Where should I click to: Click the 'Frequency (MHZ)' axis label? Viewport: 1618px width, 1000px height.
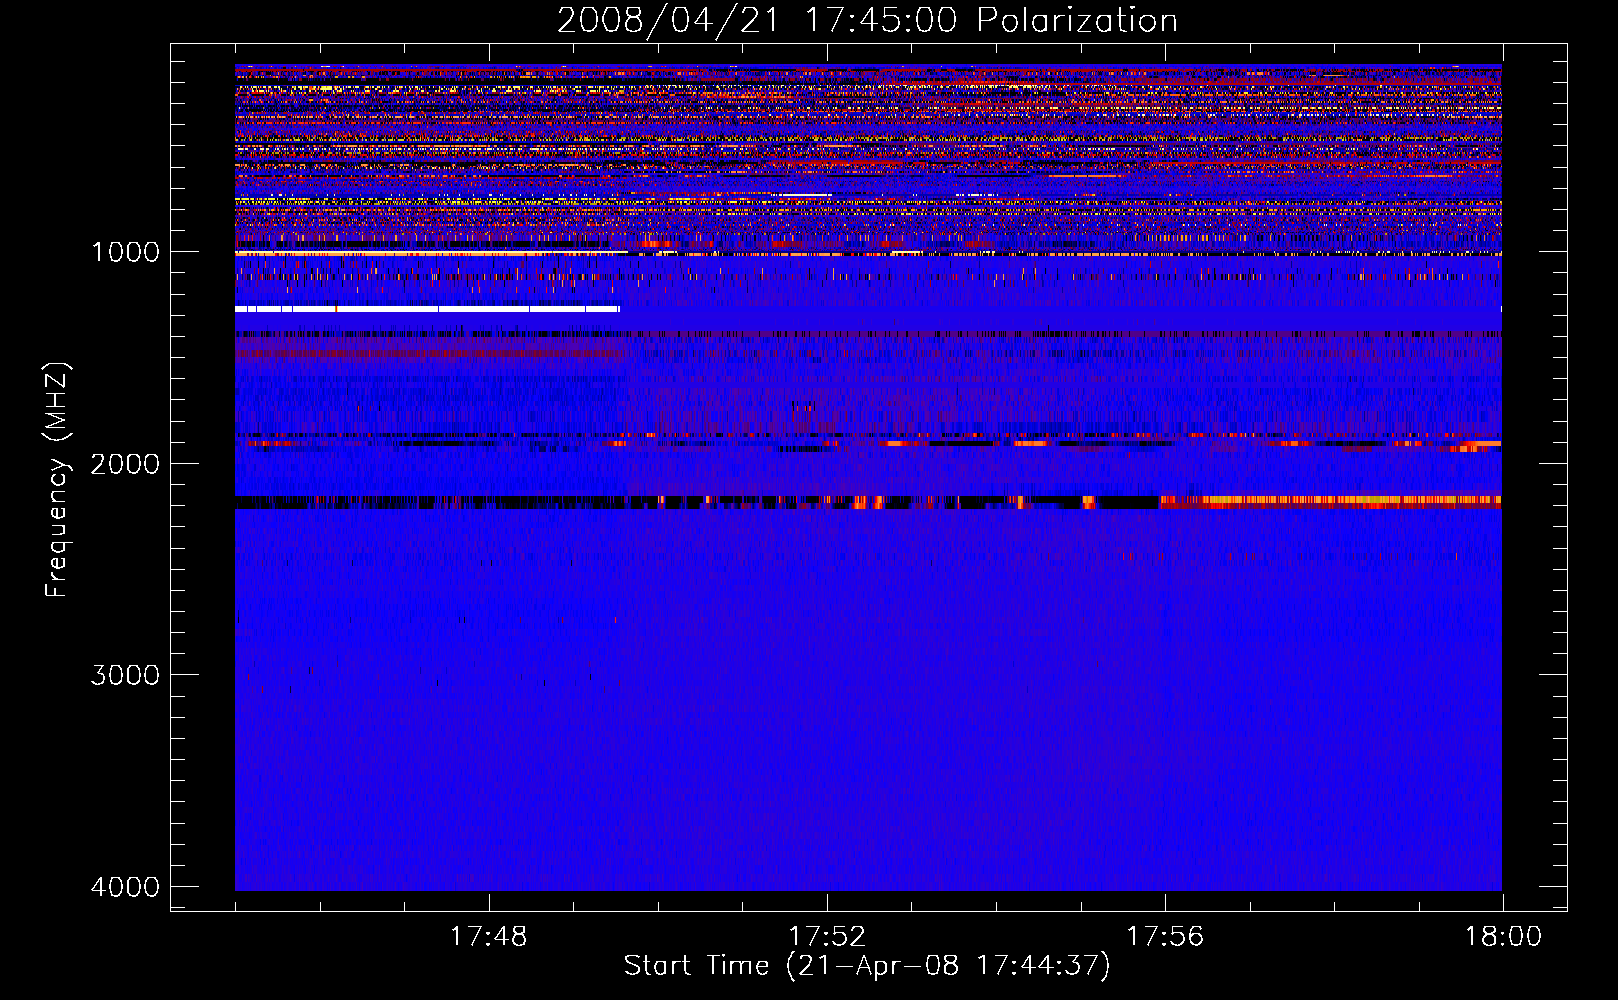pos(57,480)
